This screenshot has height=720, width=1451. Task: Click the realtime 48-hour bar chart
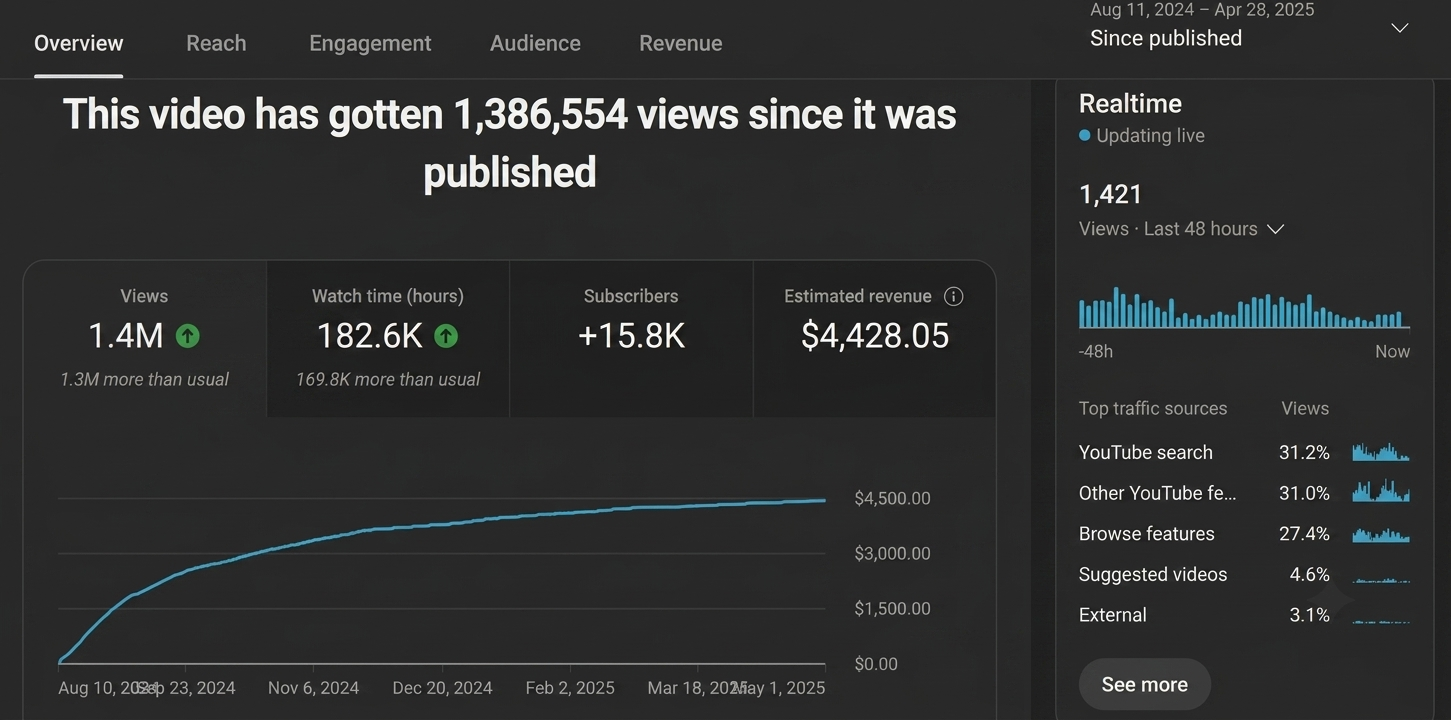click(x=1244, y=309)
